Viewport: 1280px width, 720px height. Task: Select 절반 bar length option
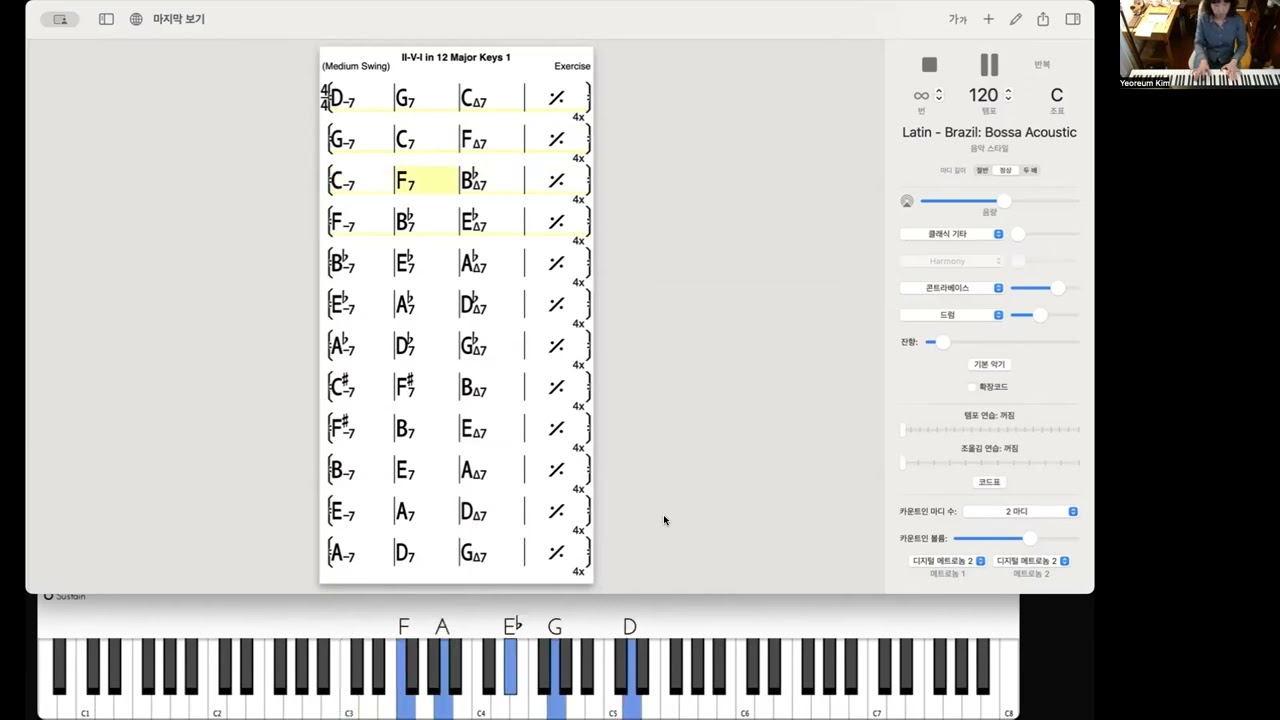point(982,171)
